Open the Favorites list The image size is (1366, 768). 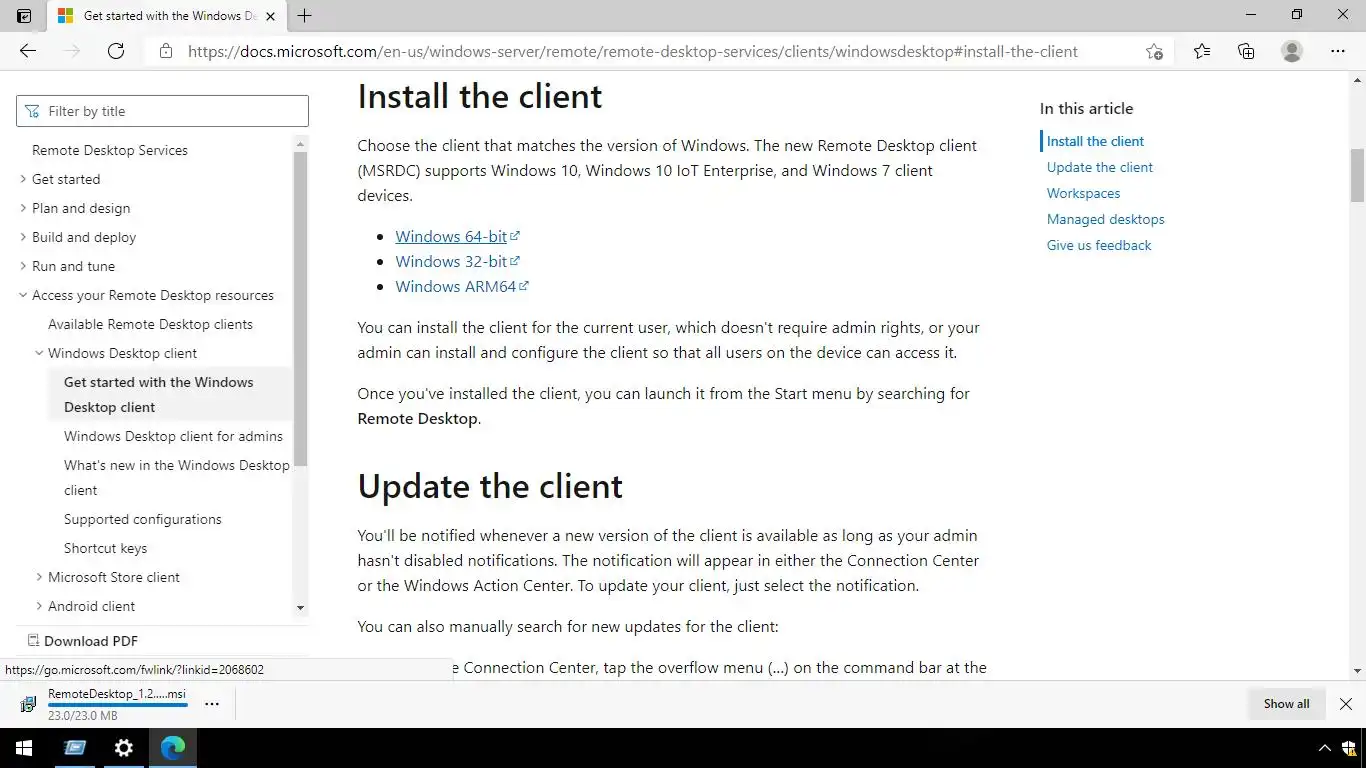[1201, 51]
